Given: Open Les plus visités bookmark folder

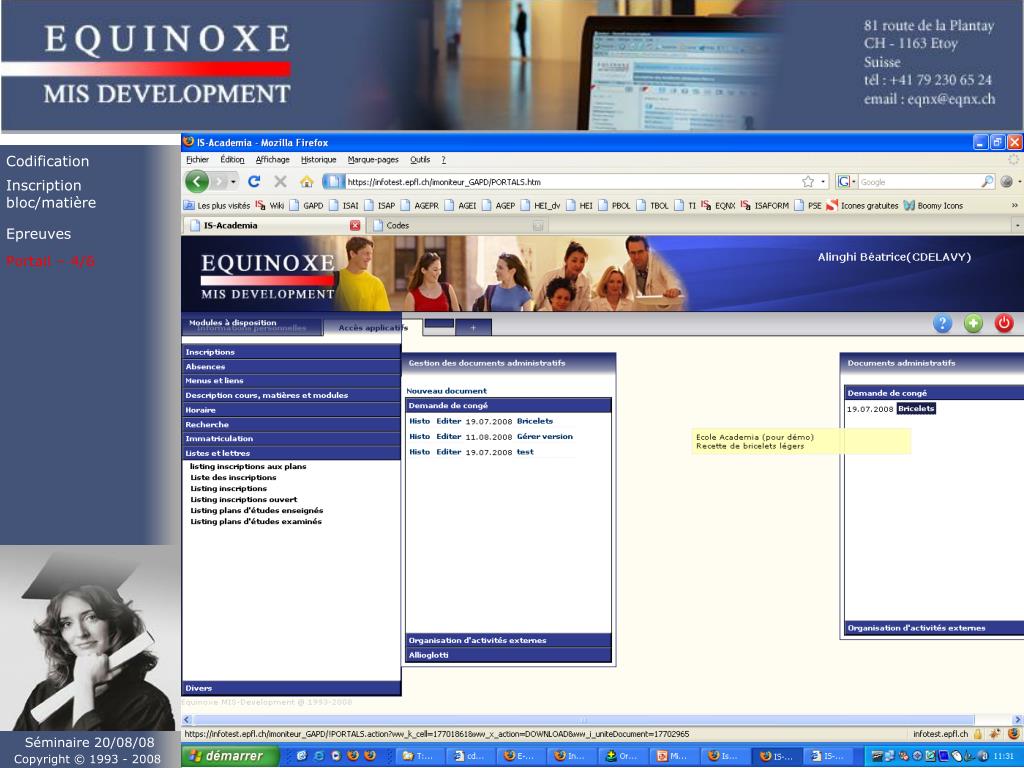Looking at the screenshot, I should (217, 205).
